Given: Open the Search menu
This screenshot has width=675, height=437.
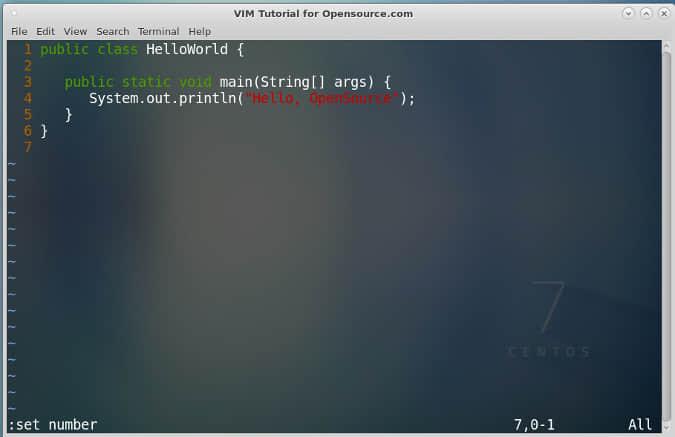Looking at the screenshot, I should coord(112,31).
